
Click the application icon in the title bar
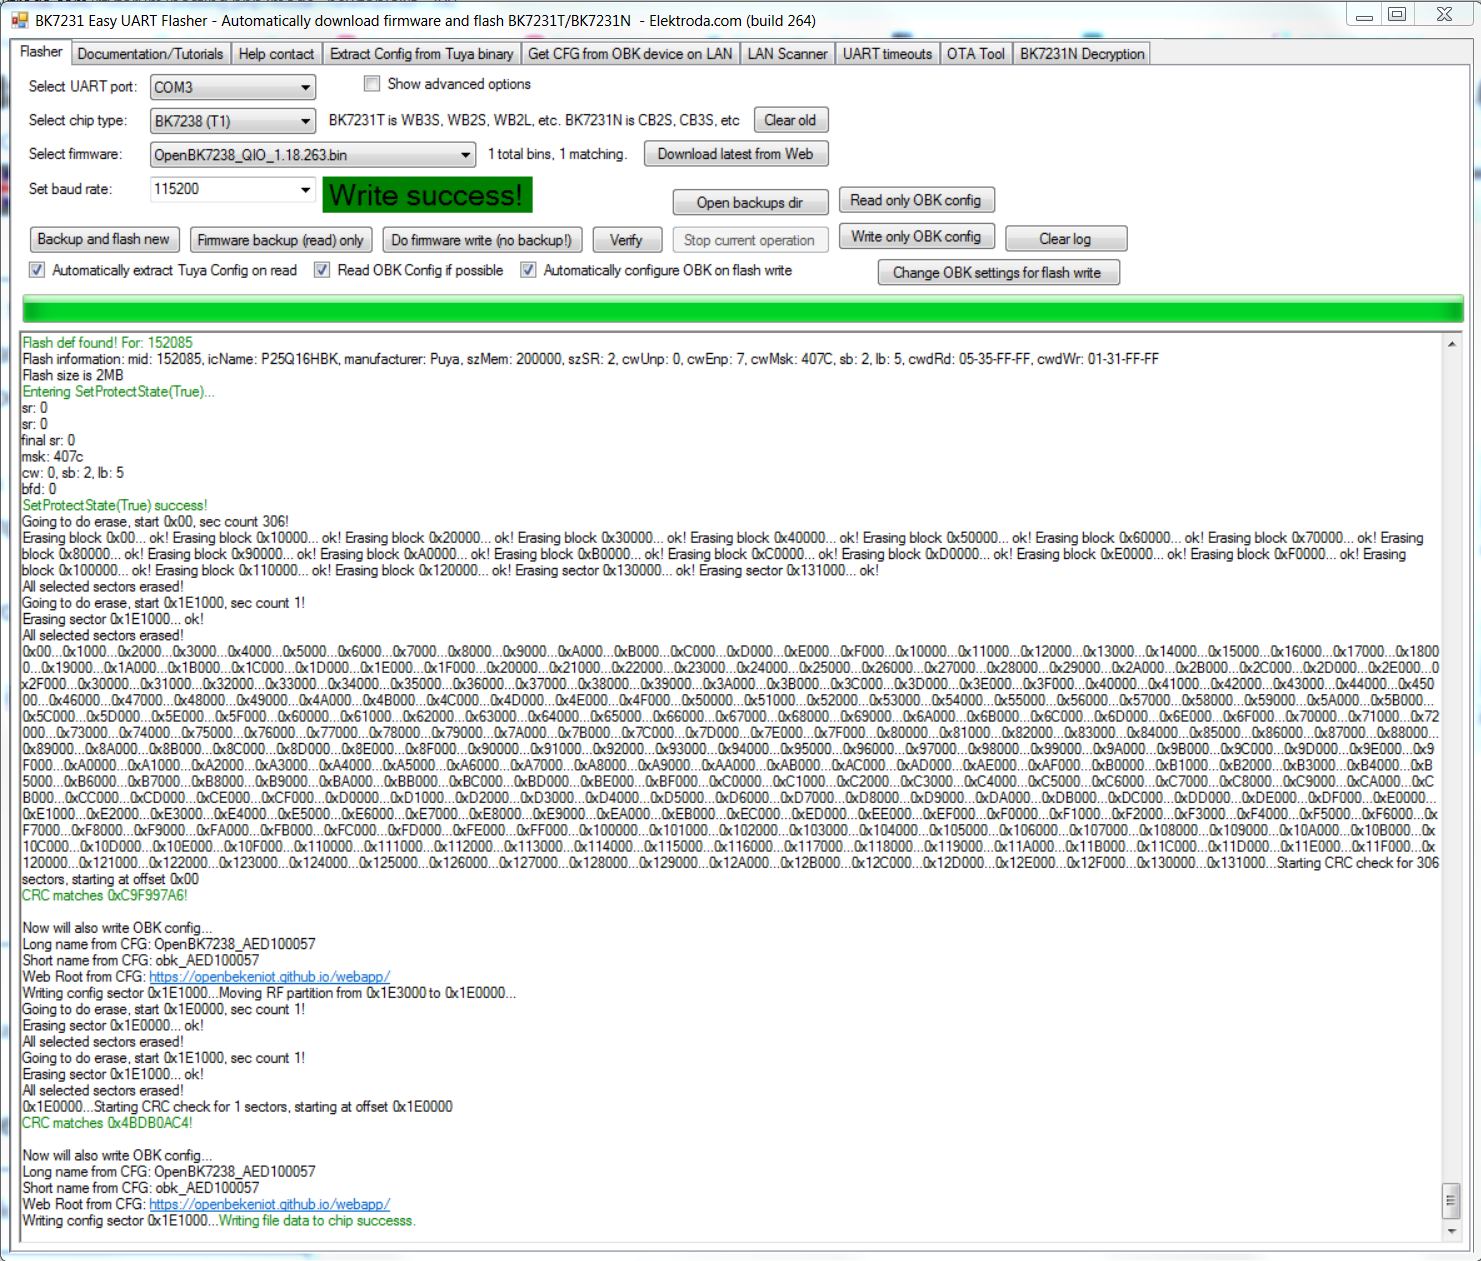pos(19,20)
